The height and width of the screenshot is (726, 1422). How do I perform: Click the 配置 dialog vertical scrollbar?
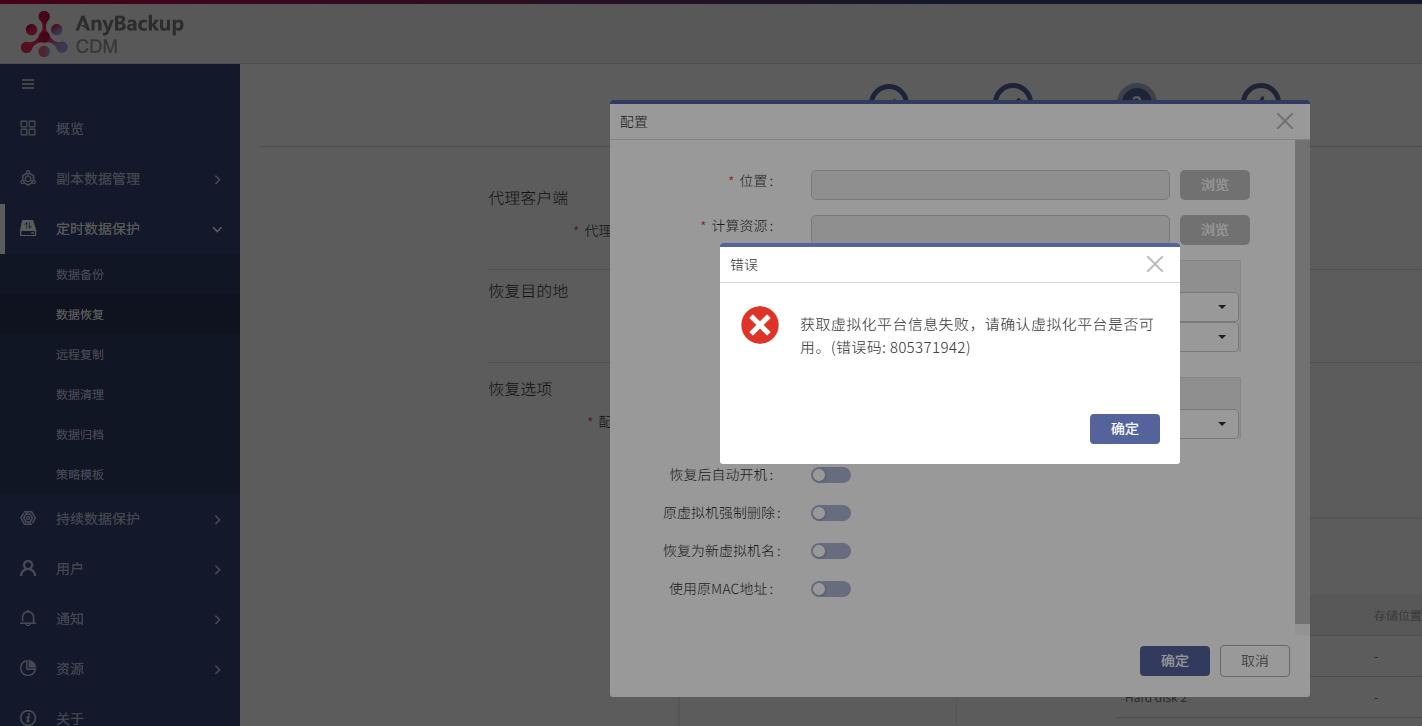tap(1301, 382)
